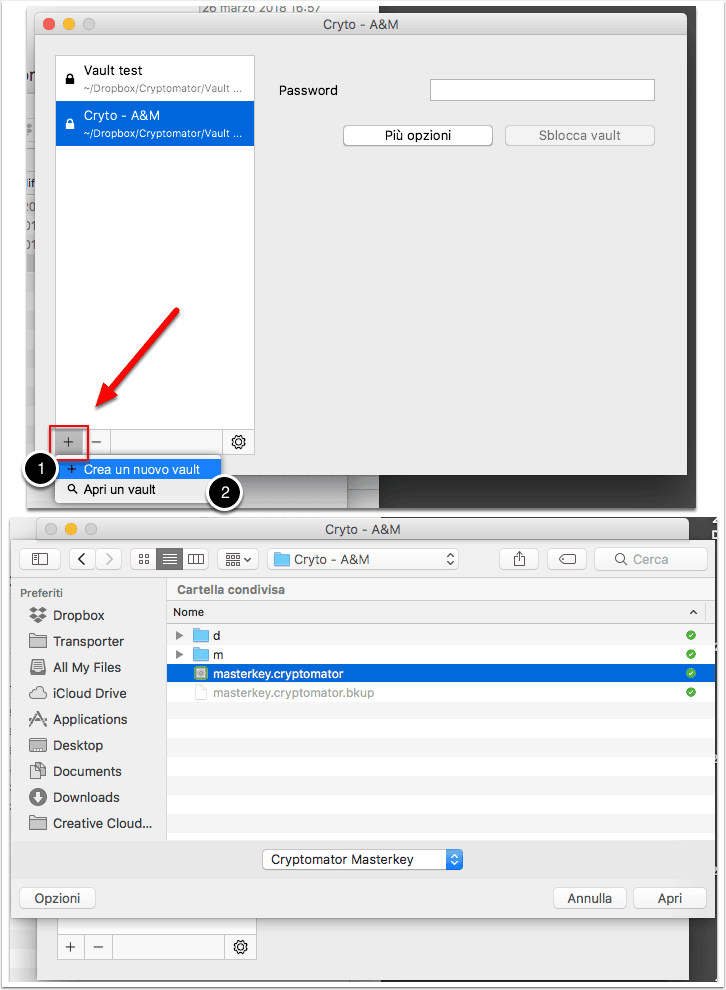Click 'Annulla' to cancel the dialog

590,898
